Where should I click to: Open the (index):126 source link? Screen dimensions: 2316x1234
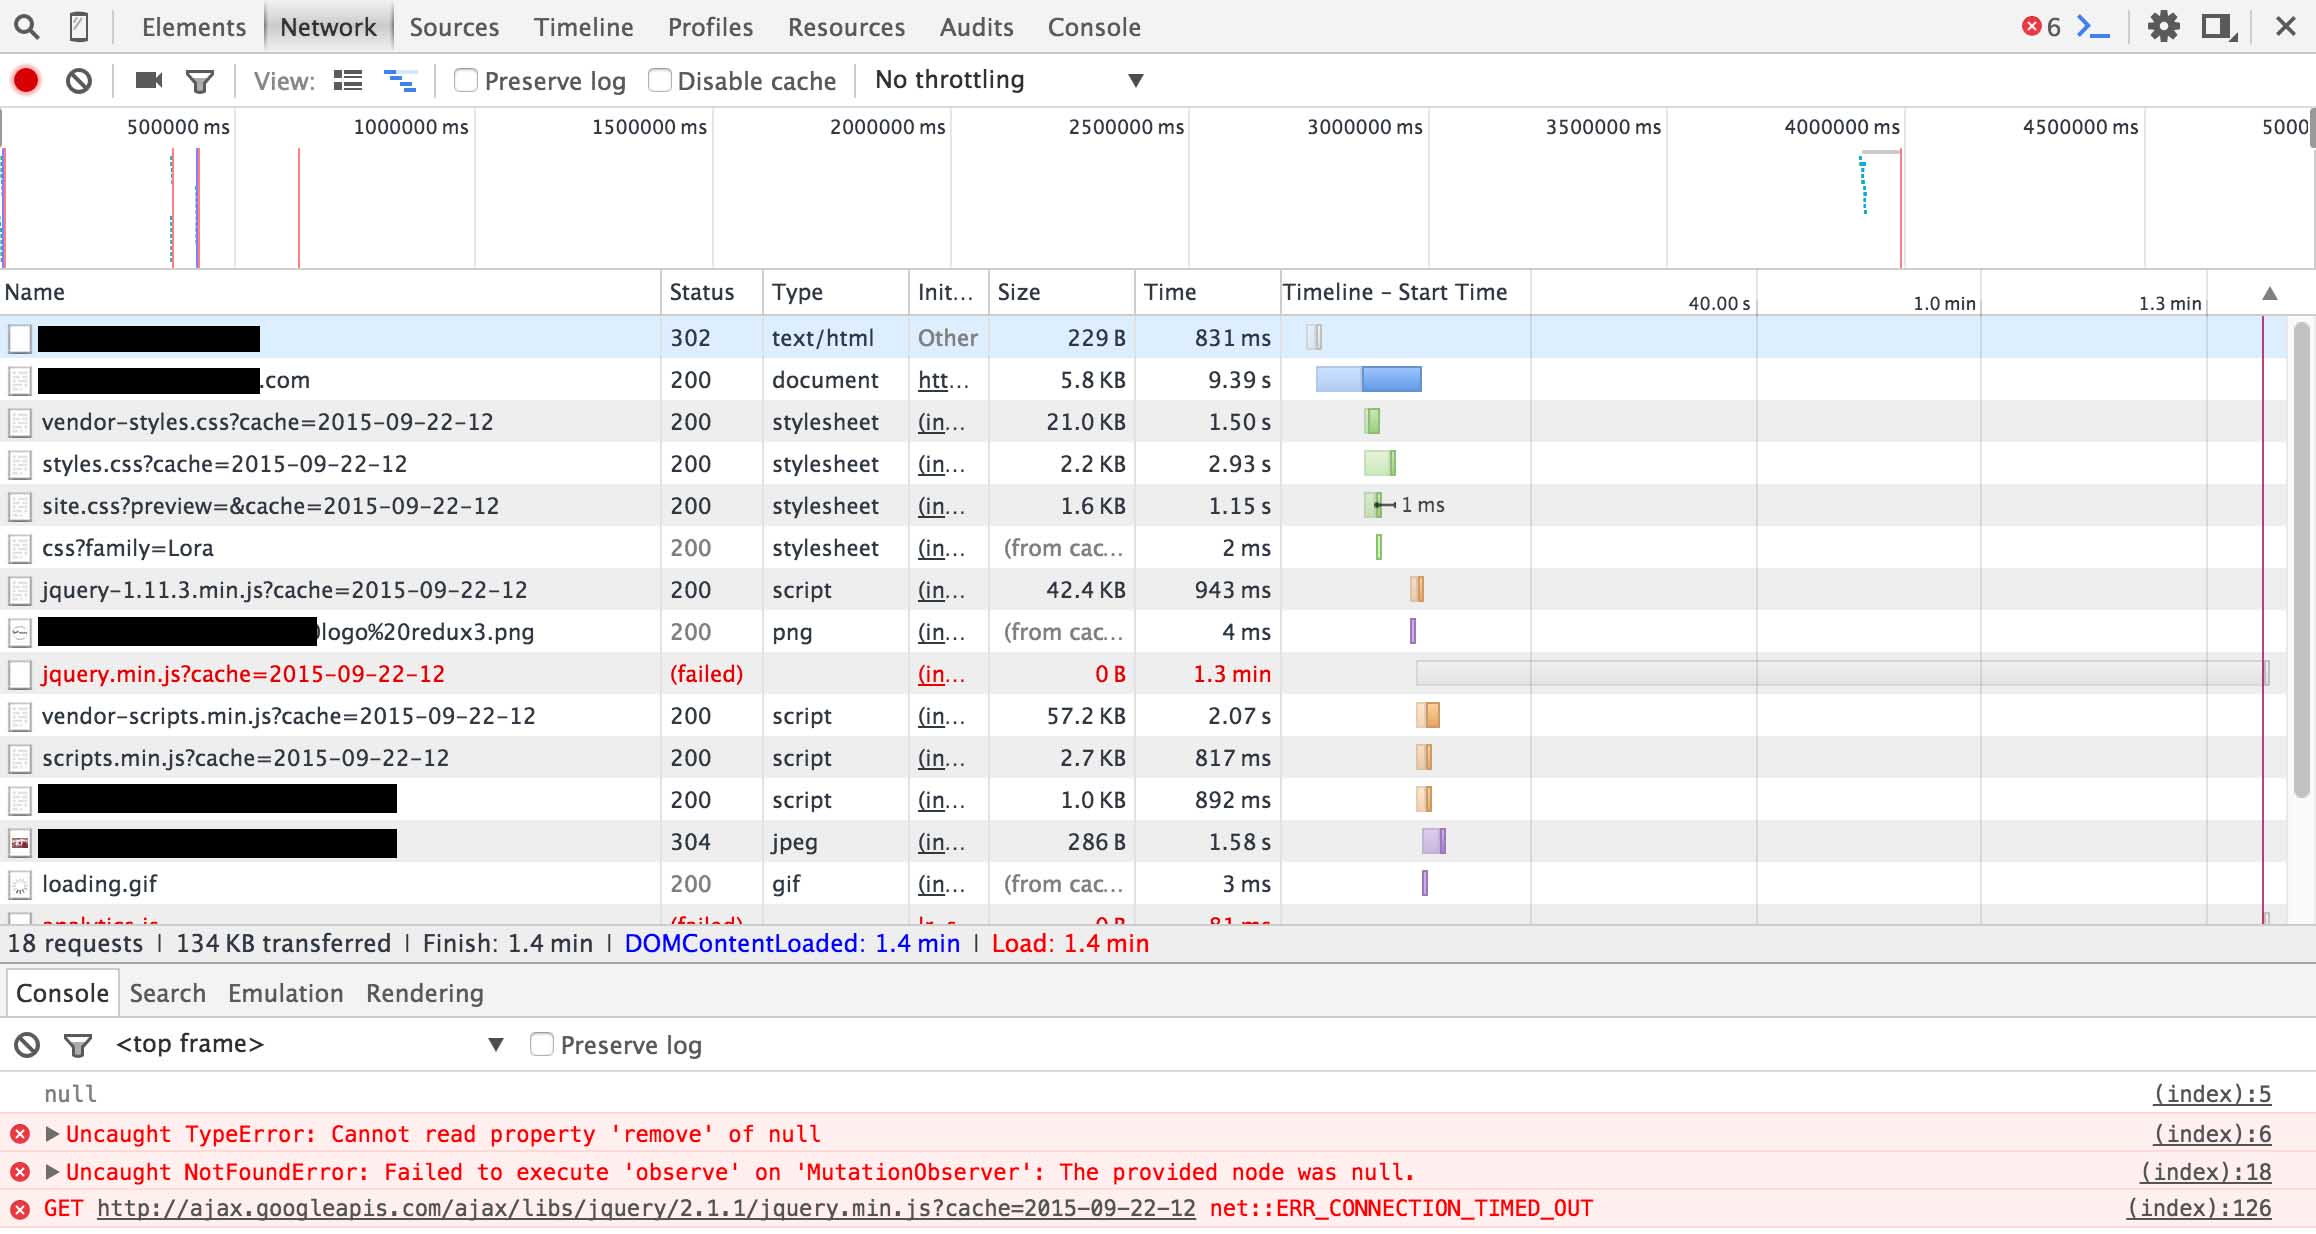click(2198, 1208)
